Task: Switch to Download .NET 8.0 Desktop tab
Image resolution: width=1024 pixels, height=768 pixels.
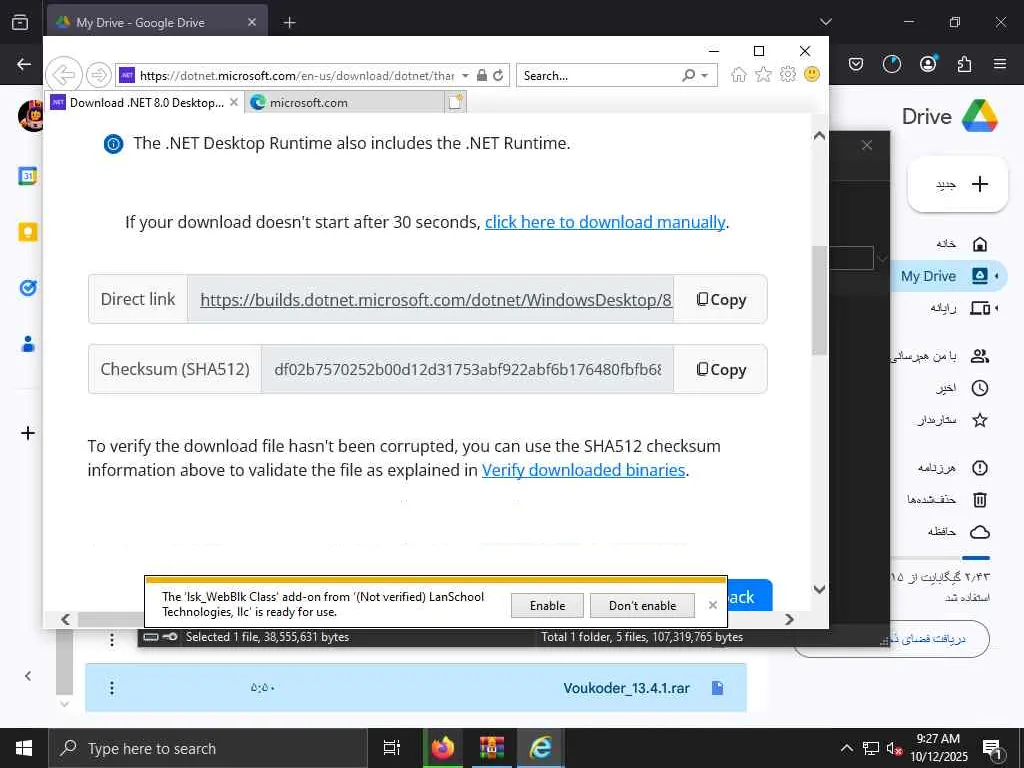Action: (x=145, y=103)
